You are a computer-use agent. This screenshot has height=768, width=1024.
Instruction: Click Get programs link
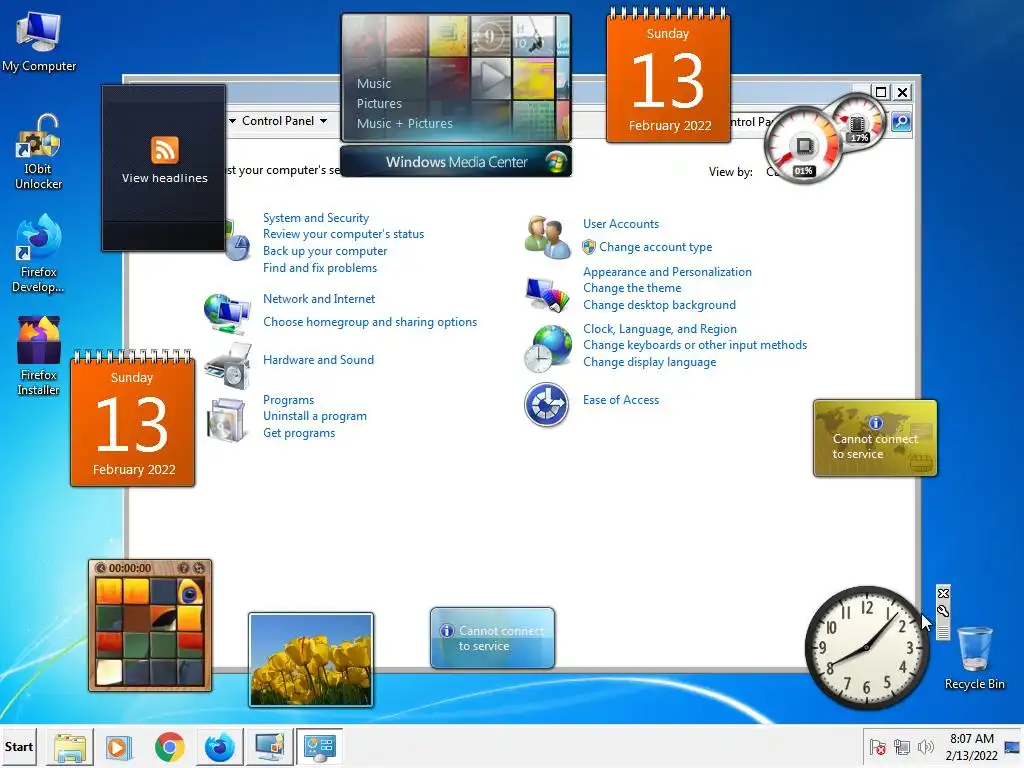(299, 433)
